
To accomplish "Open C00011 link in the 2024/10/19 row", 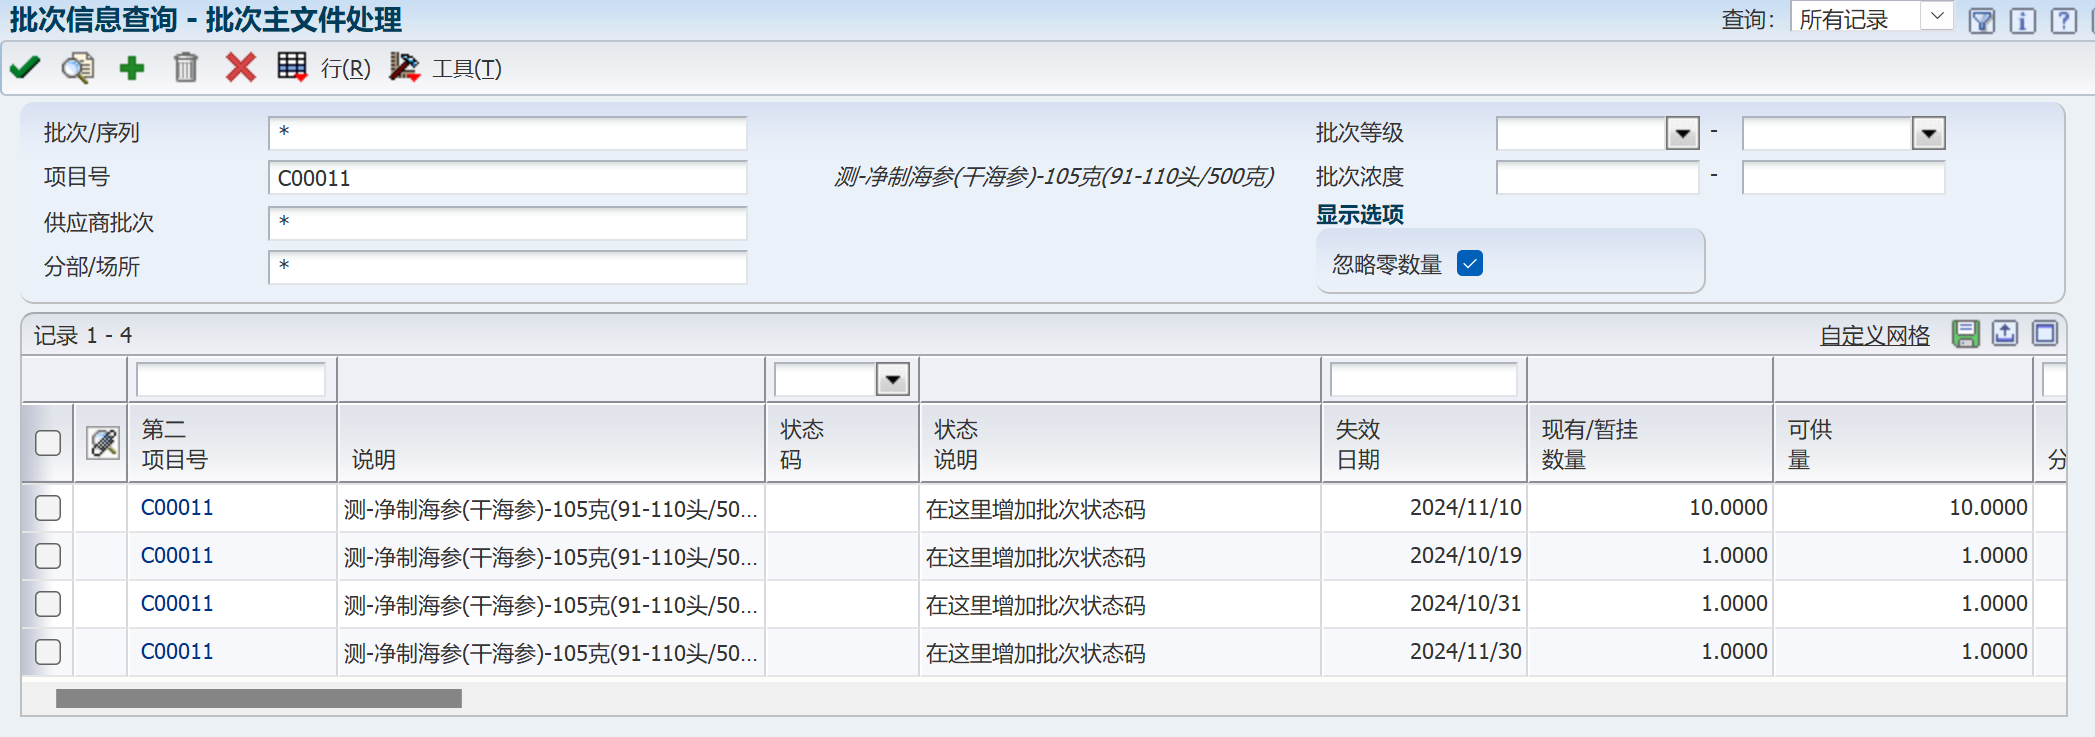I will pyautogui.click(x=177, y=556).
